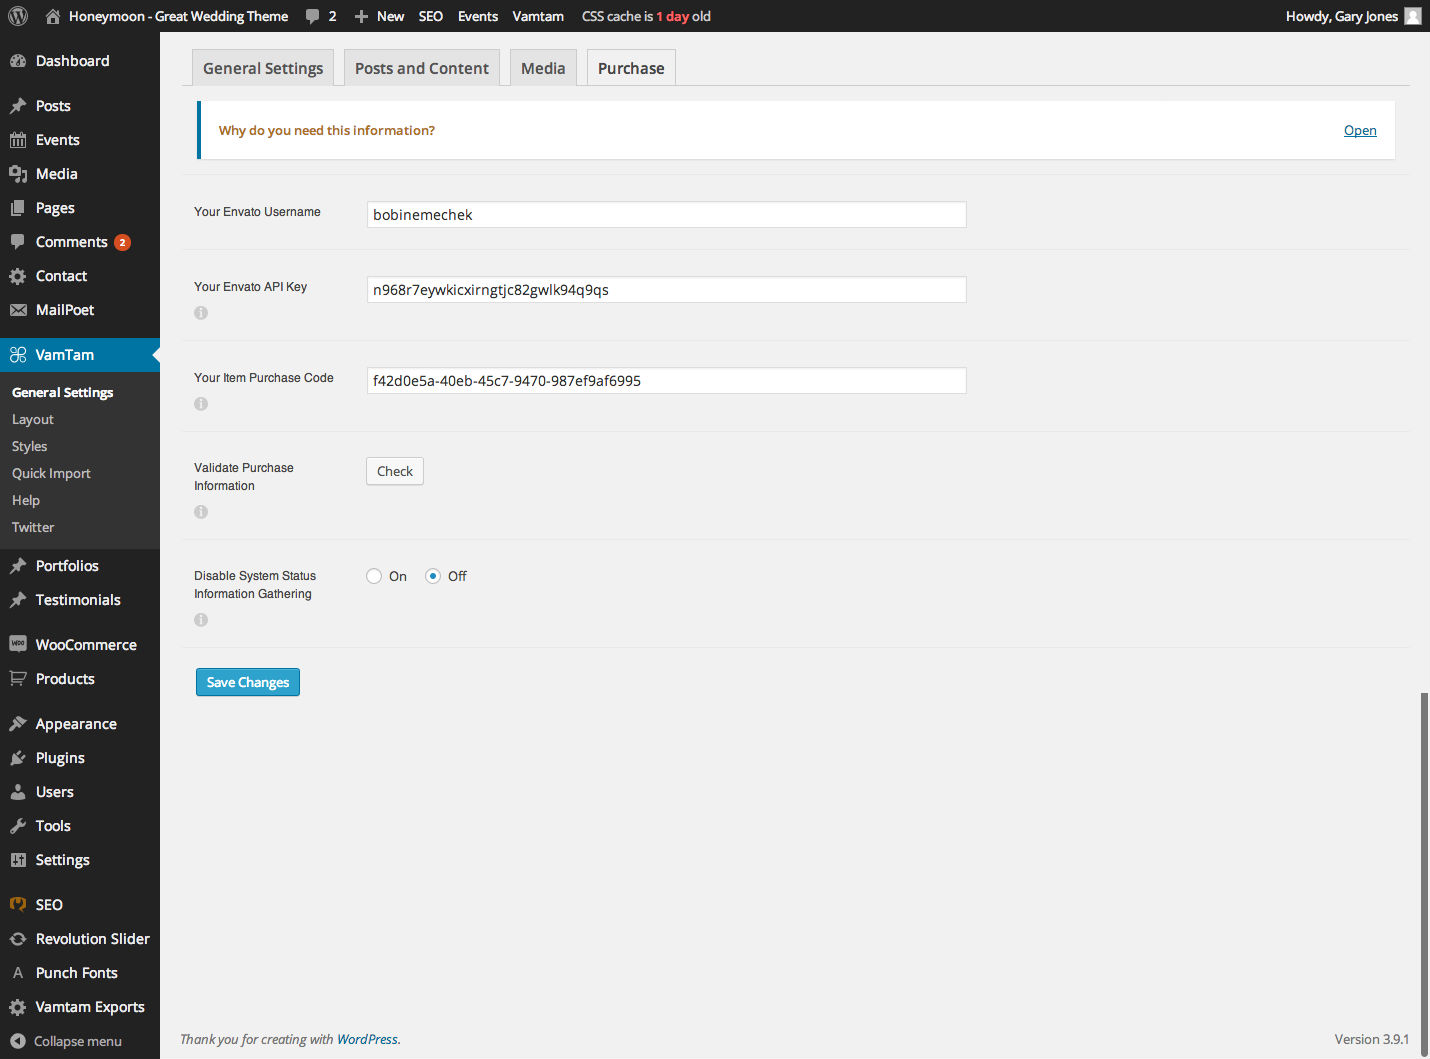Click the WordPress logo icon
Image resolution: width=1430 pixels, height=1059 pixels.
pyautogui.click(x=18, y=16)
